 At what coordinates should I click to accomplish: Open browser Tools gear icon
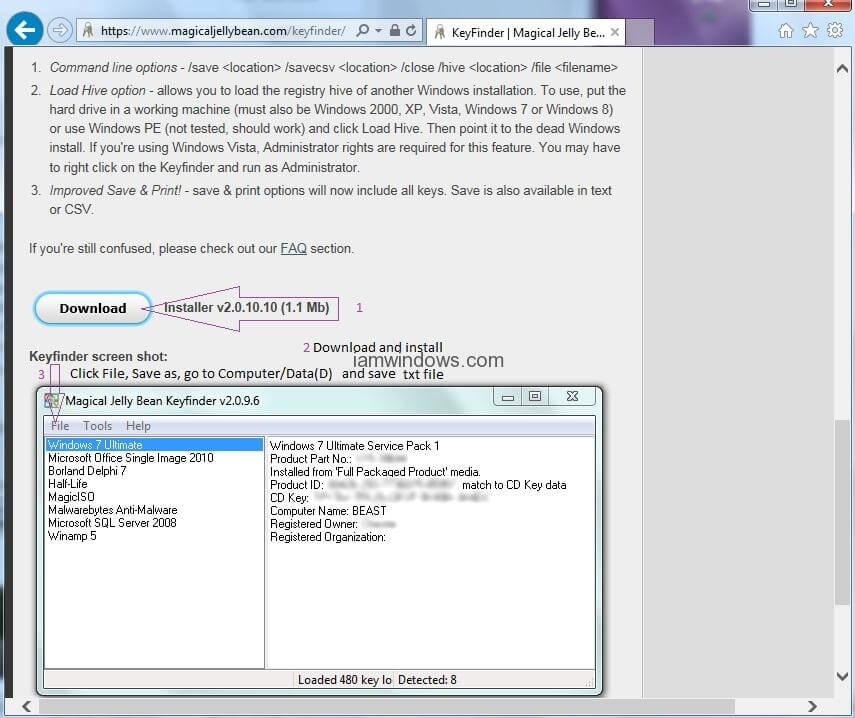835,30
